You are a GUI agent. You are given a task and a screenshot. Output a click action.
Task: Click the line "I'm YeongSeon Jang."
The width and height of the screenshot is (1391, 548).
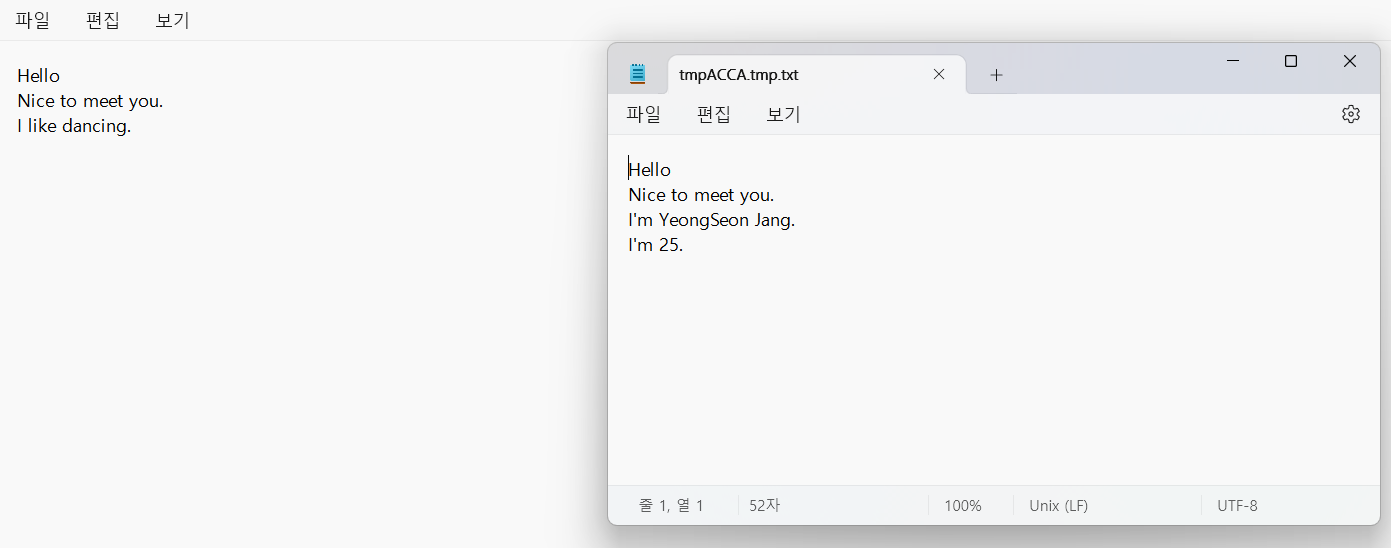click(x=712, y=220)
